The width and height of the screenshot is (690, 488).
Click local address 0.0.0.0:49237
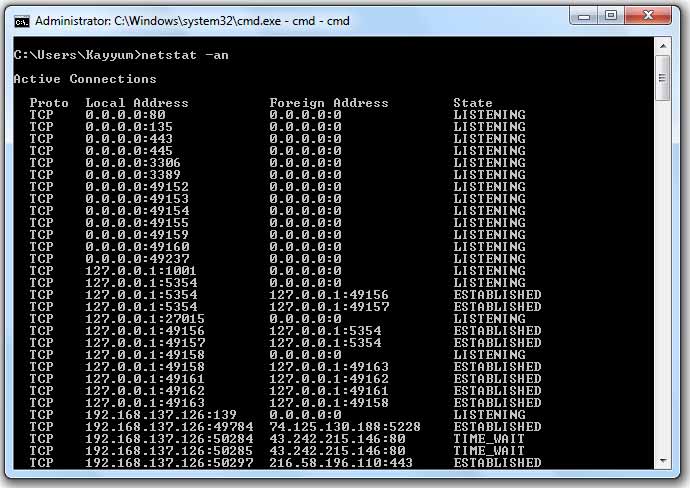click(137, 259)
